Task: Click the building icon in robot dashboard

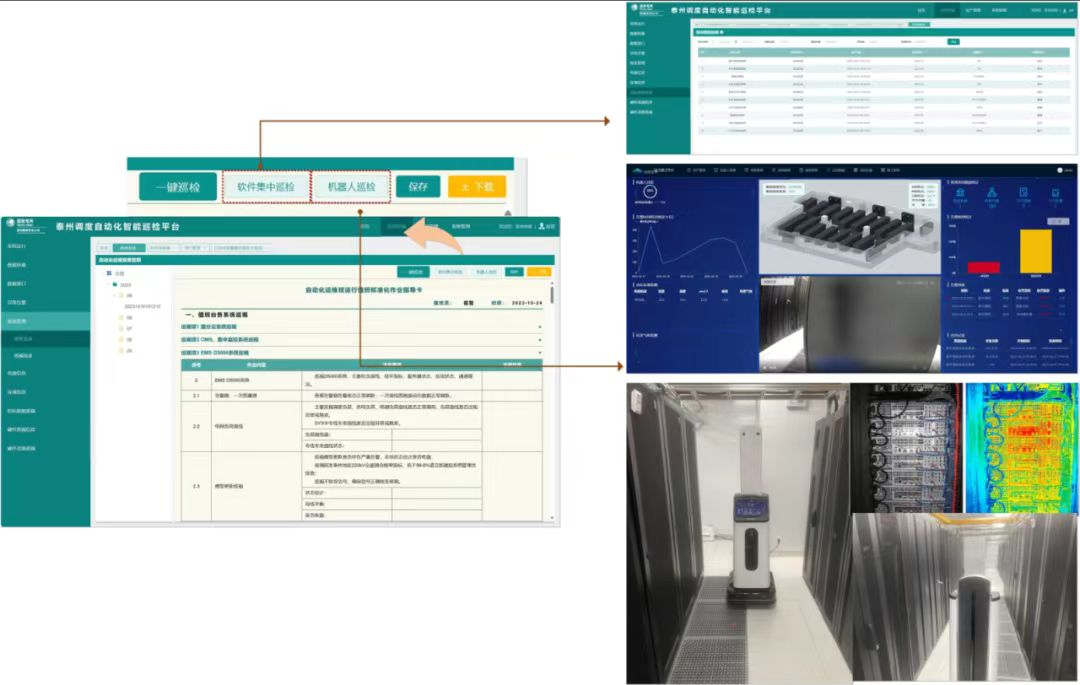Action: (959, 193)
